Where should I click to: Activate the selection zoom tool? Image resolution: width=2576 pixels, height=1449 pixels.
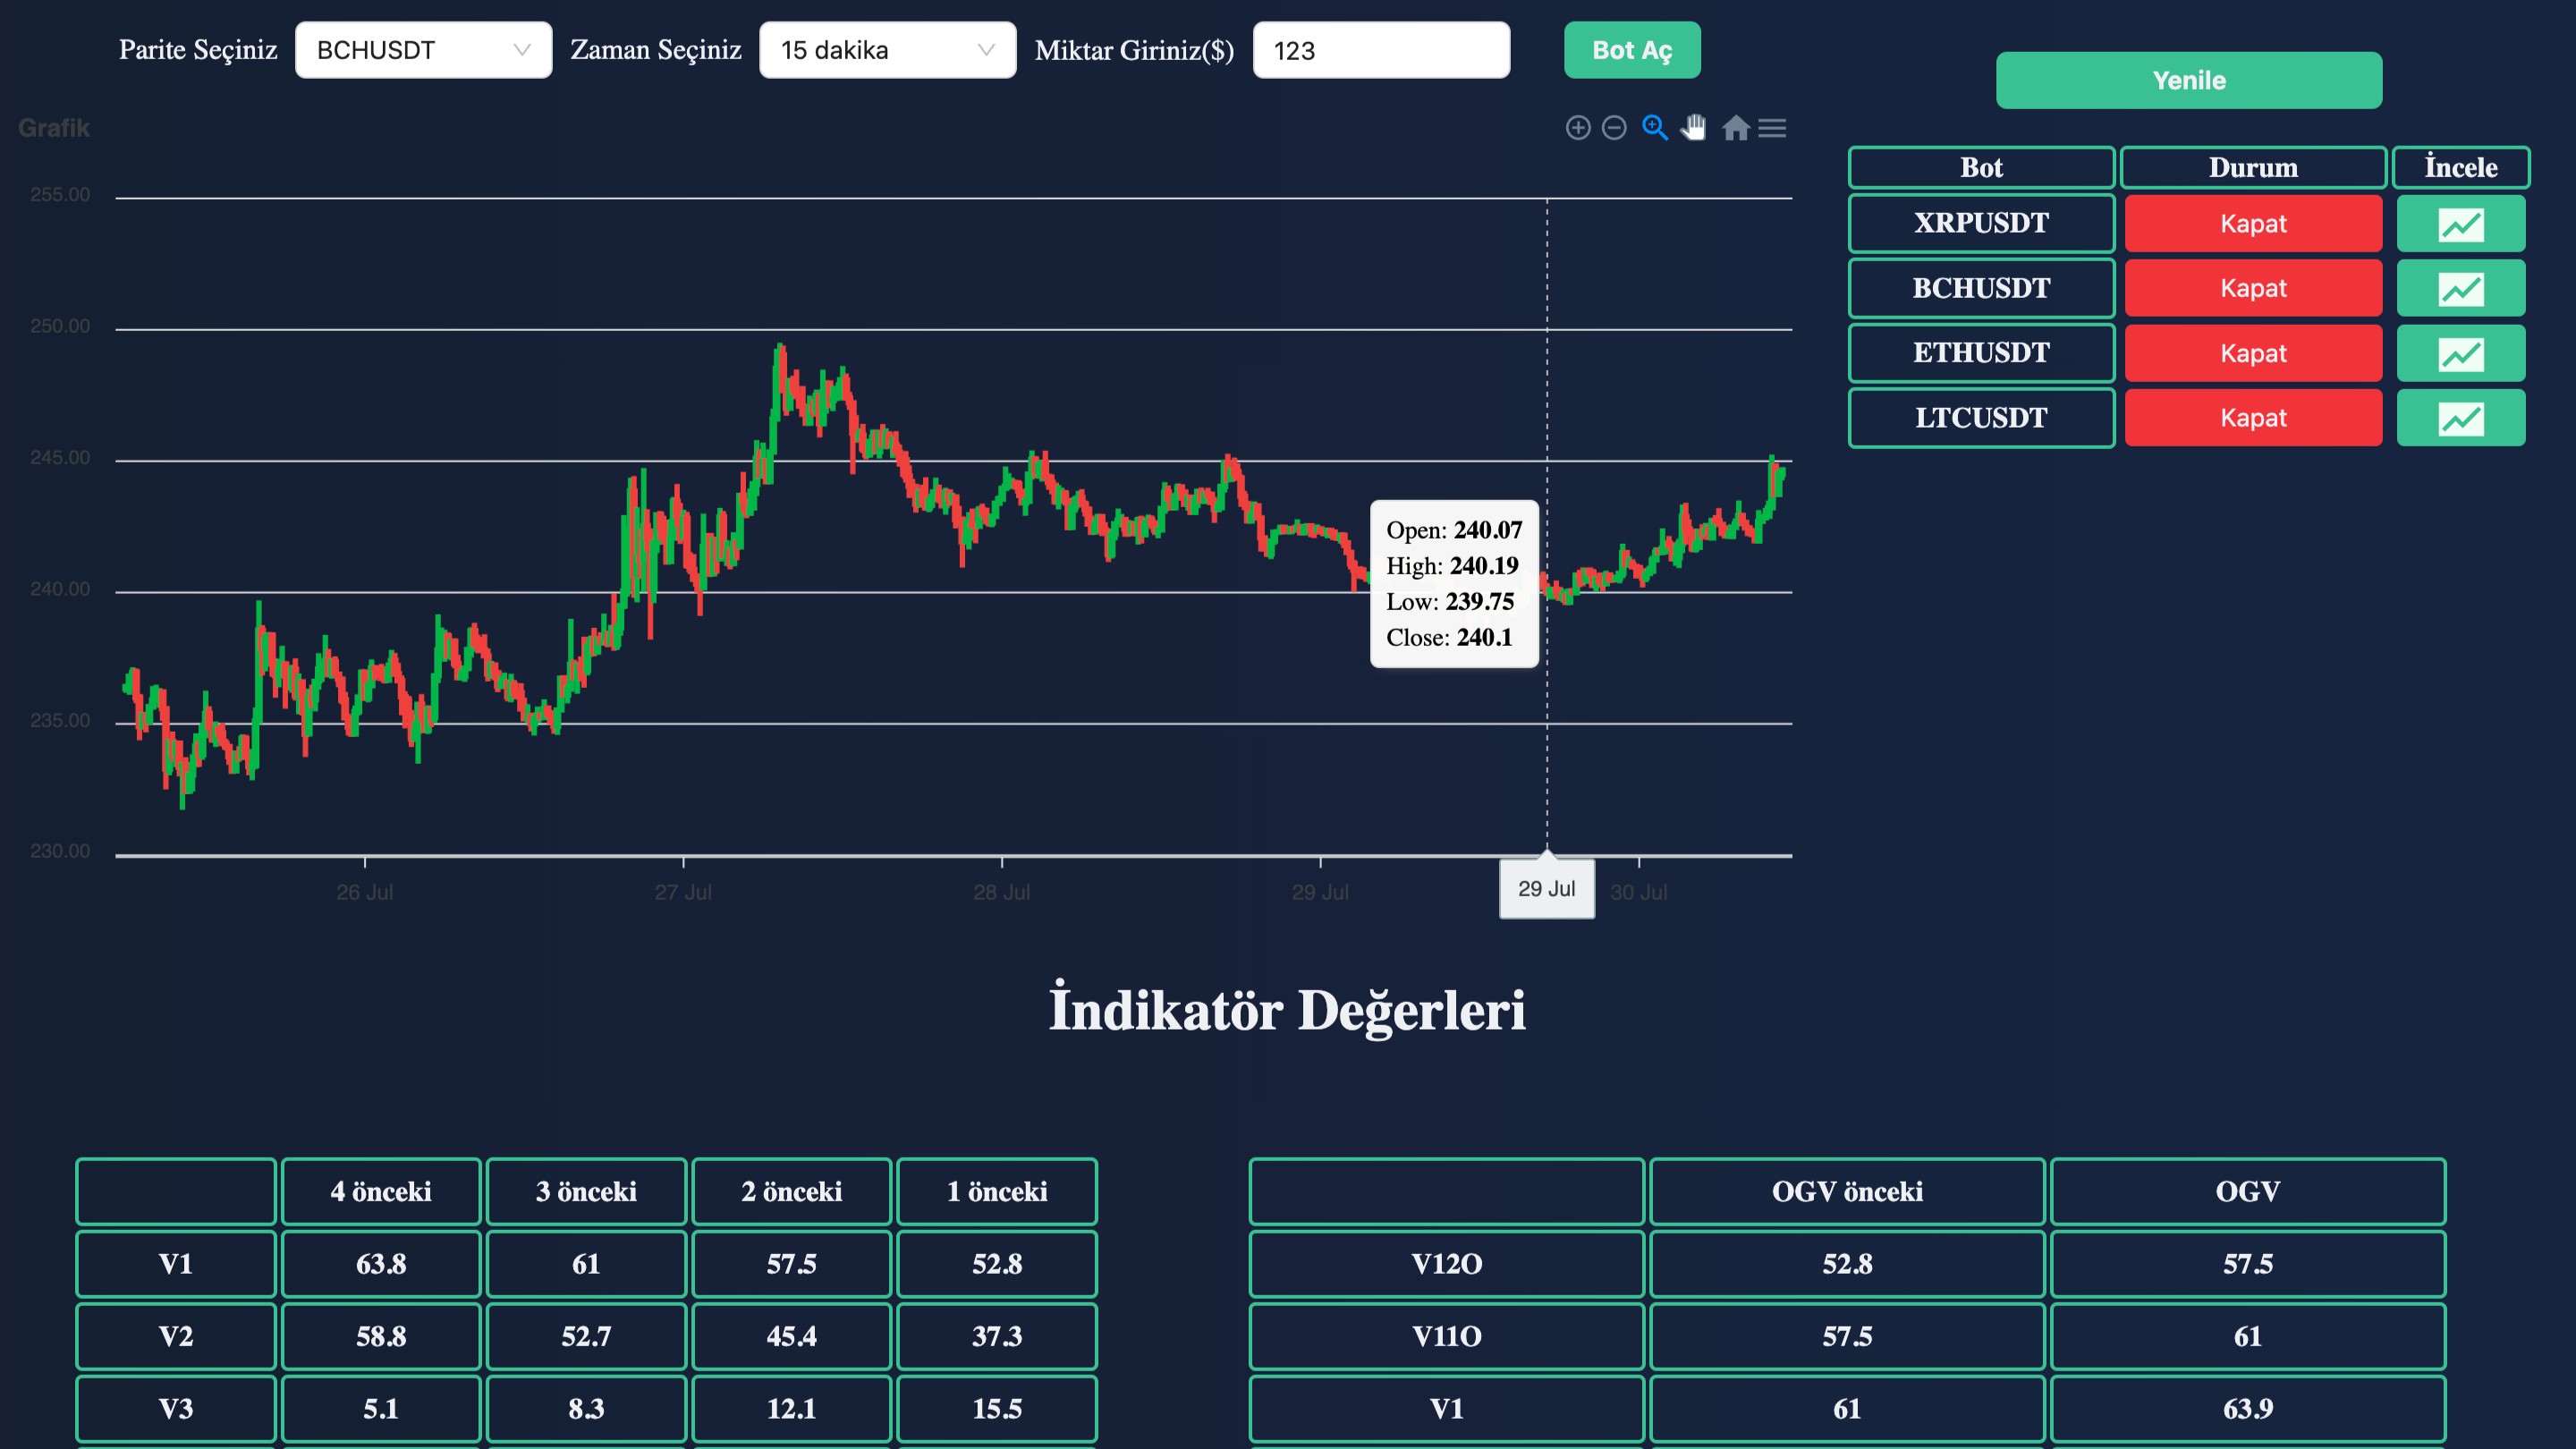[x=1654, y=127]
